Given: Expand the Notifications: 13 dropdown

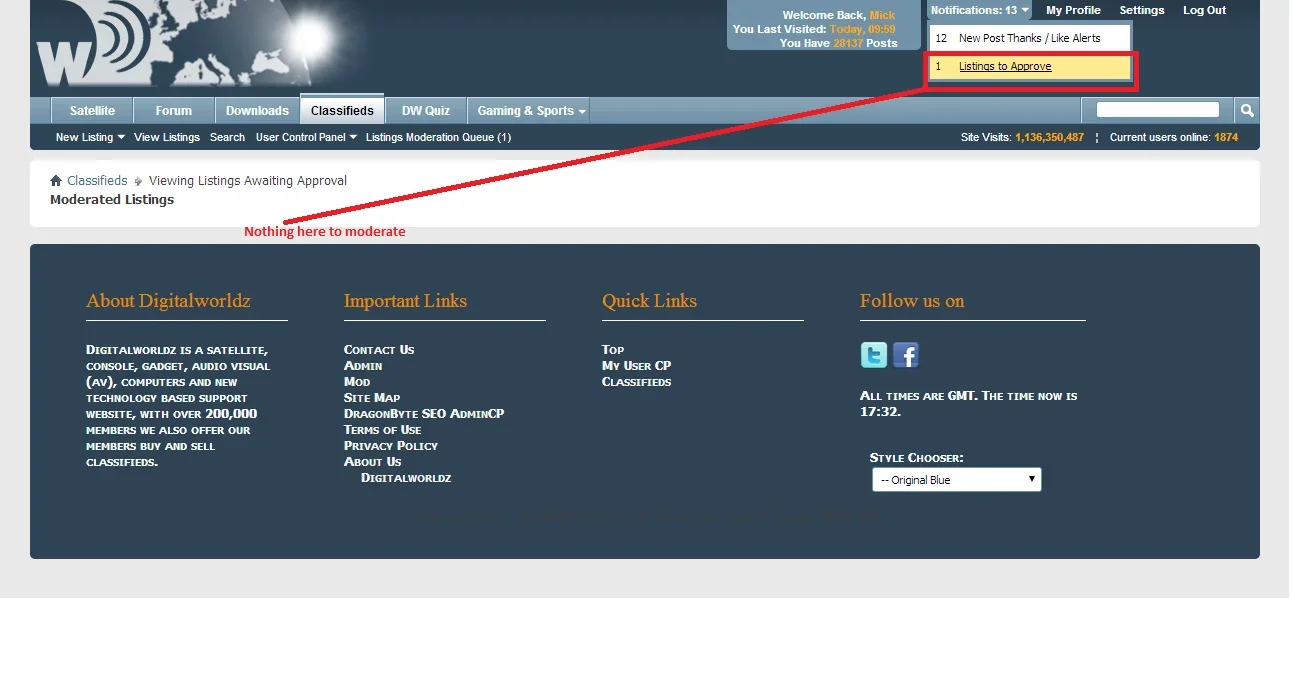Looking at the screenshot, I should tap(979, 10).
